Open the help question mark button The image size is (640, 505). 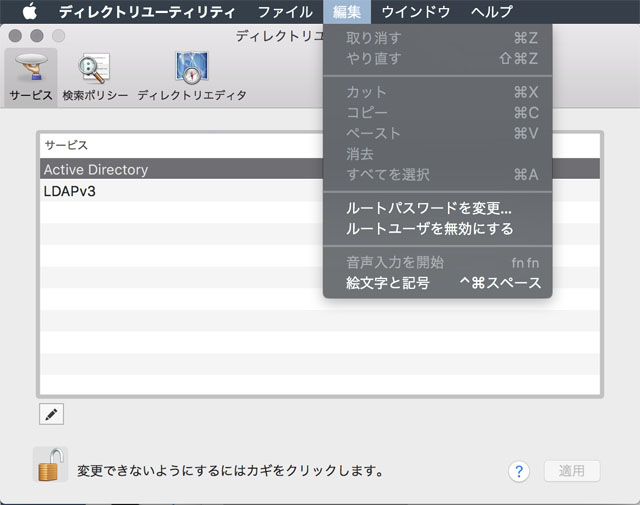pyautogui.click(x=519, y=472)
